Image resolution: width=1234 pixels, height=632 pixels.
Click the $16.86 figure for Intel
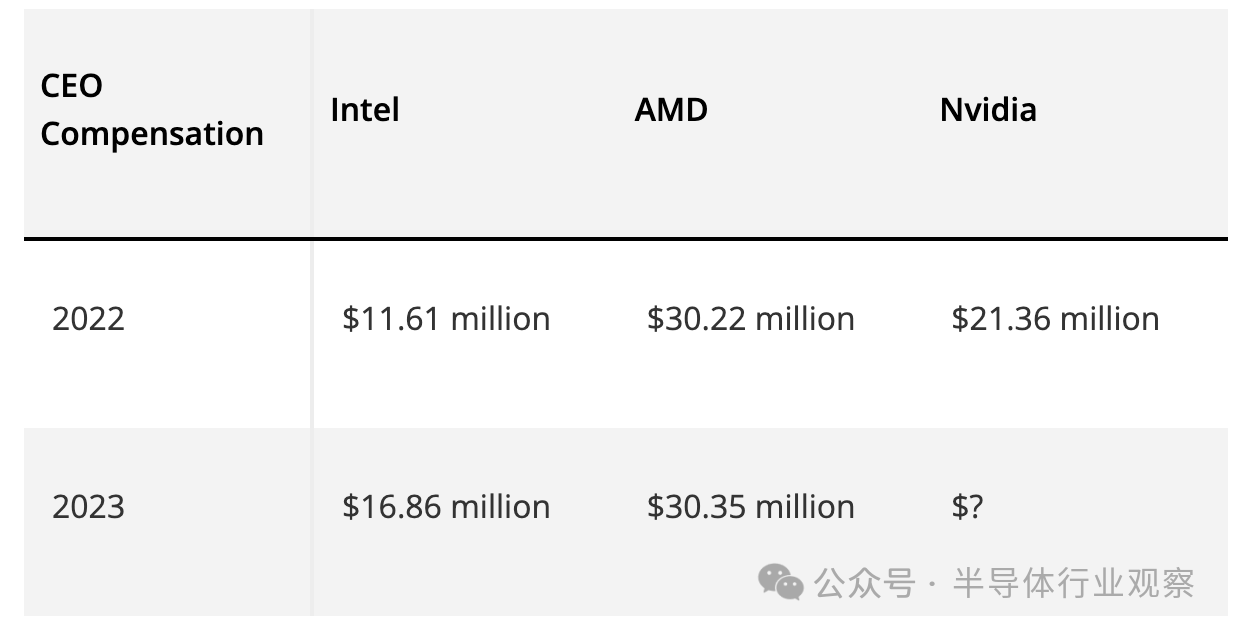click(392, 507)
